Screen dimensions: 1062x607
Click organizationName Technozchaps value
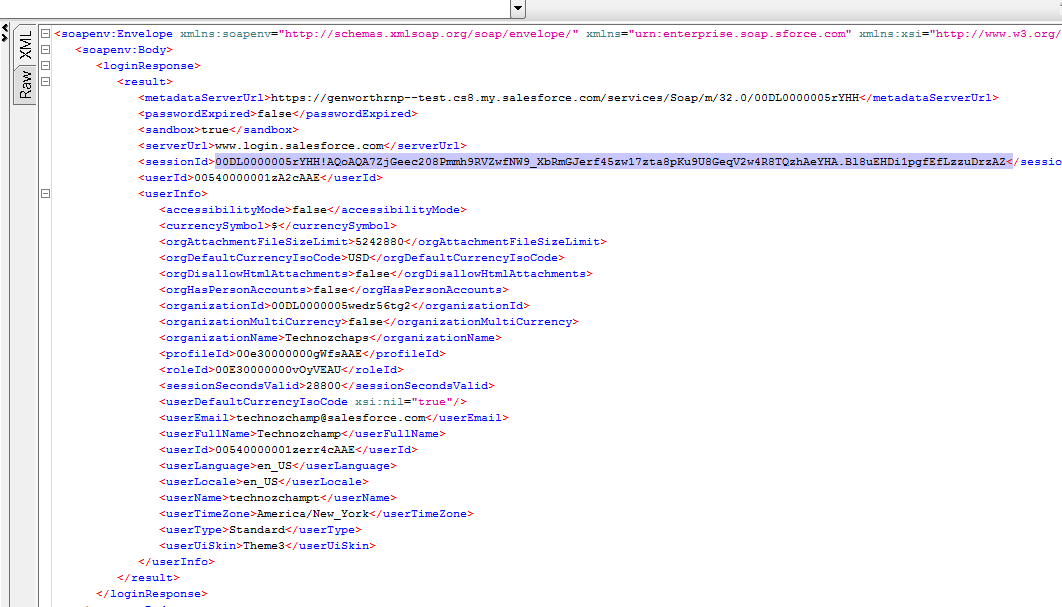pyautogui.click(x=326, y=338)
